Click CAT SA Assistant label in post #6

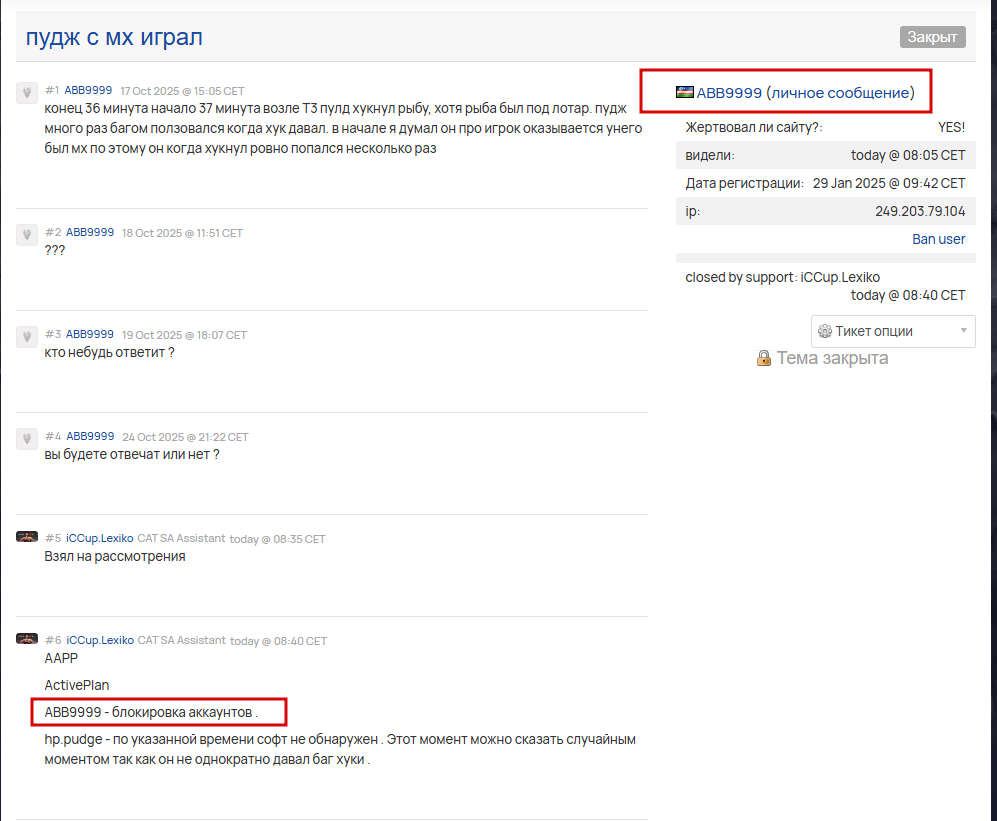click(182, 640)
